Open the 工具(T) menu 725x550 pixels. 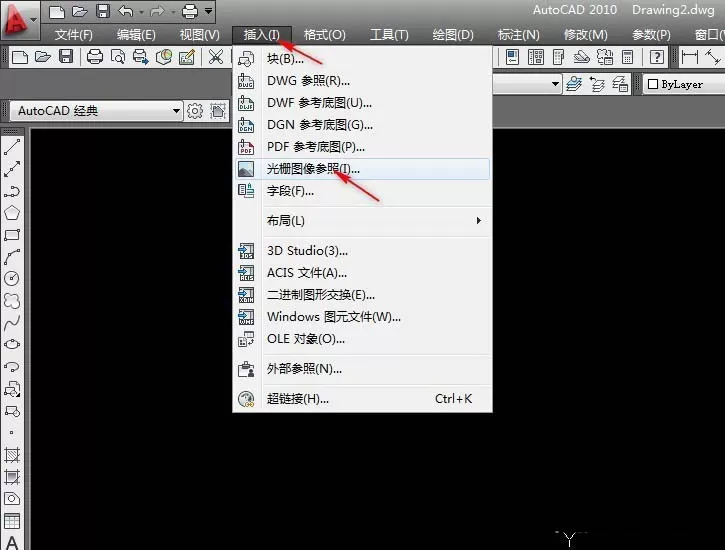tap(389, 35)
